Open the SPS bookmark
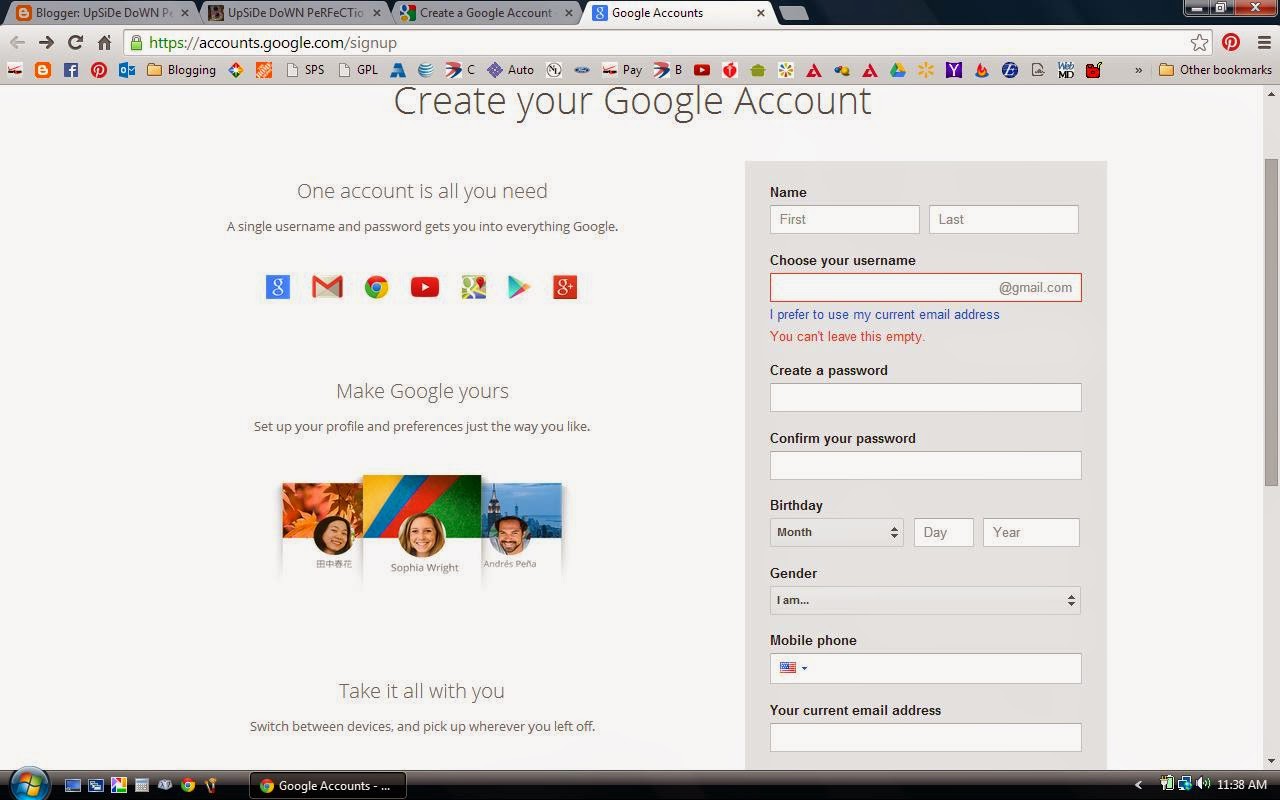 pyautogui.click(x=304, y=70)
